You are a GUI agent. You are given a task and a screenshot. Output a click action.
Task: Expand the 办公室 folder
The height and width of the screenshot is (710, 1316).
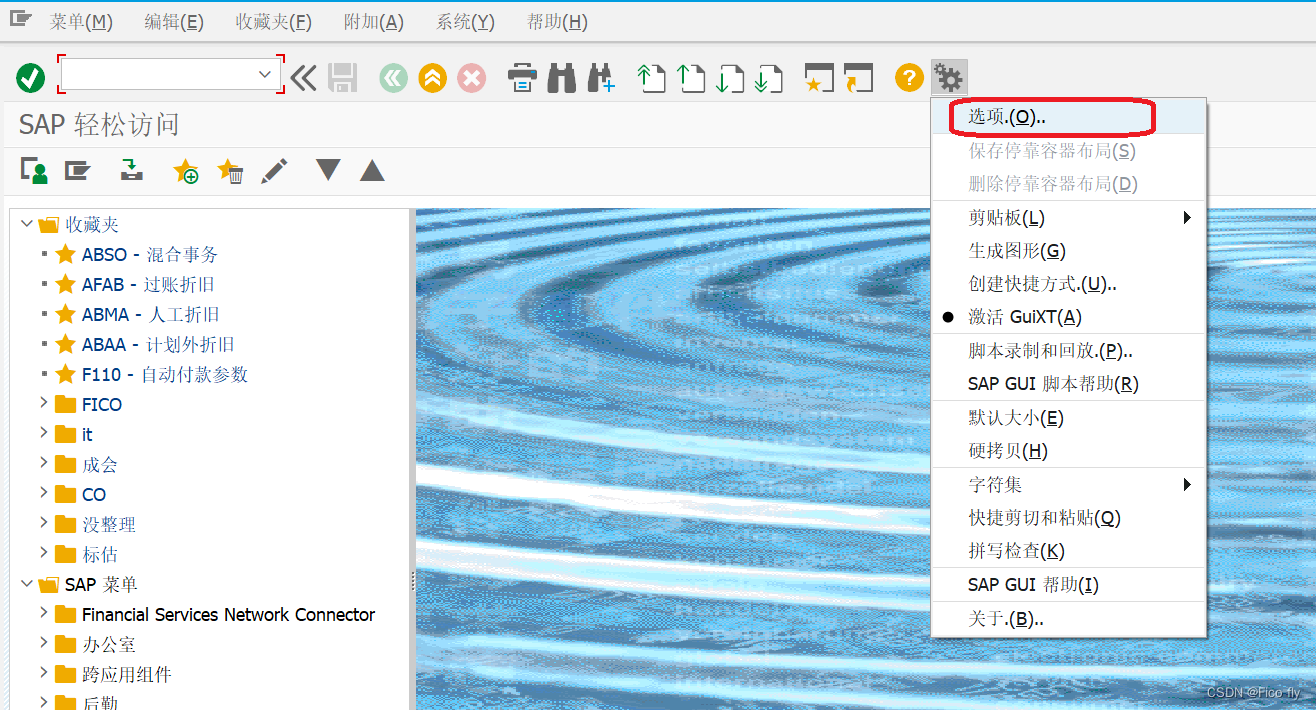coord(43,643)
